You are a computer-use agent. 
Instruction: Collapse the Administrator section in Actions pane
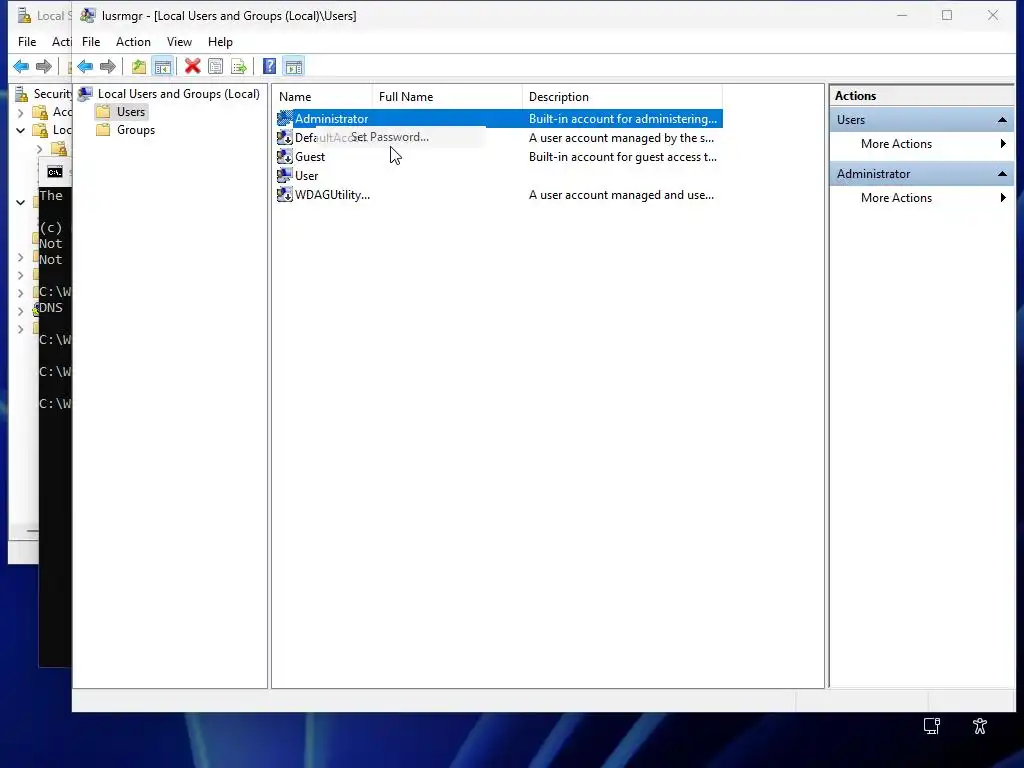click(x=1002, y=174)
